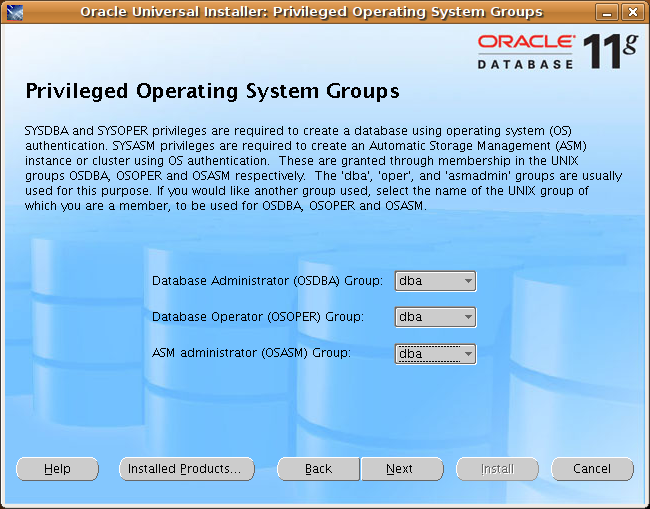Click the SYSDBA and SYSOPER description paragraph

tap(323, 168)
